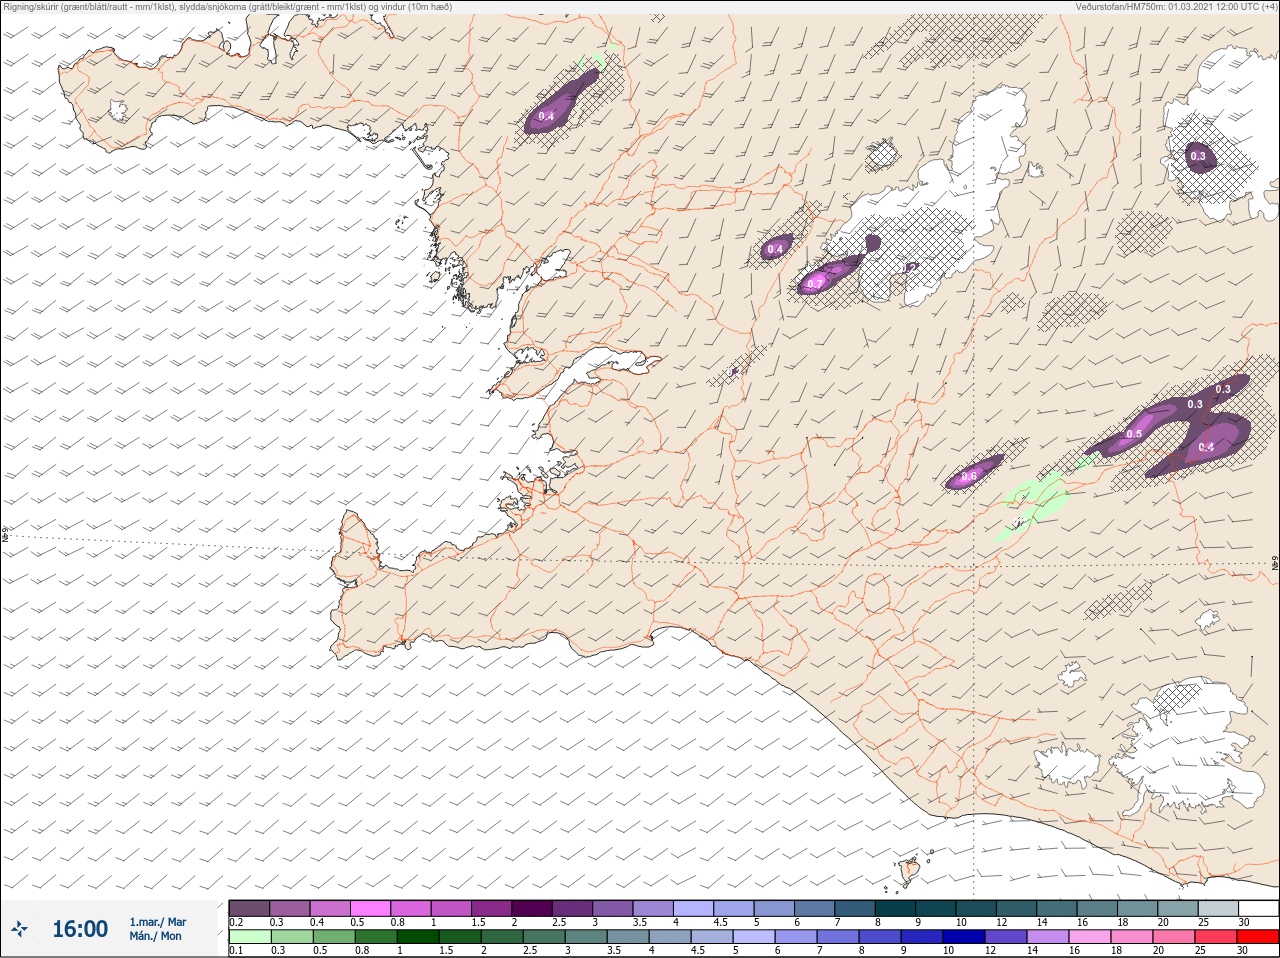
Task: Click the 0.6 precipitation value on the map
Action: click(x=968, y=477)
